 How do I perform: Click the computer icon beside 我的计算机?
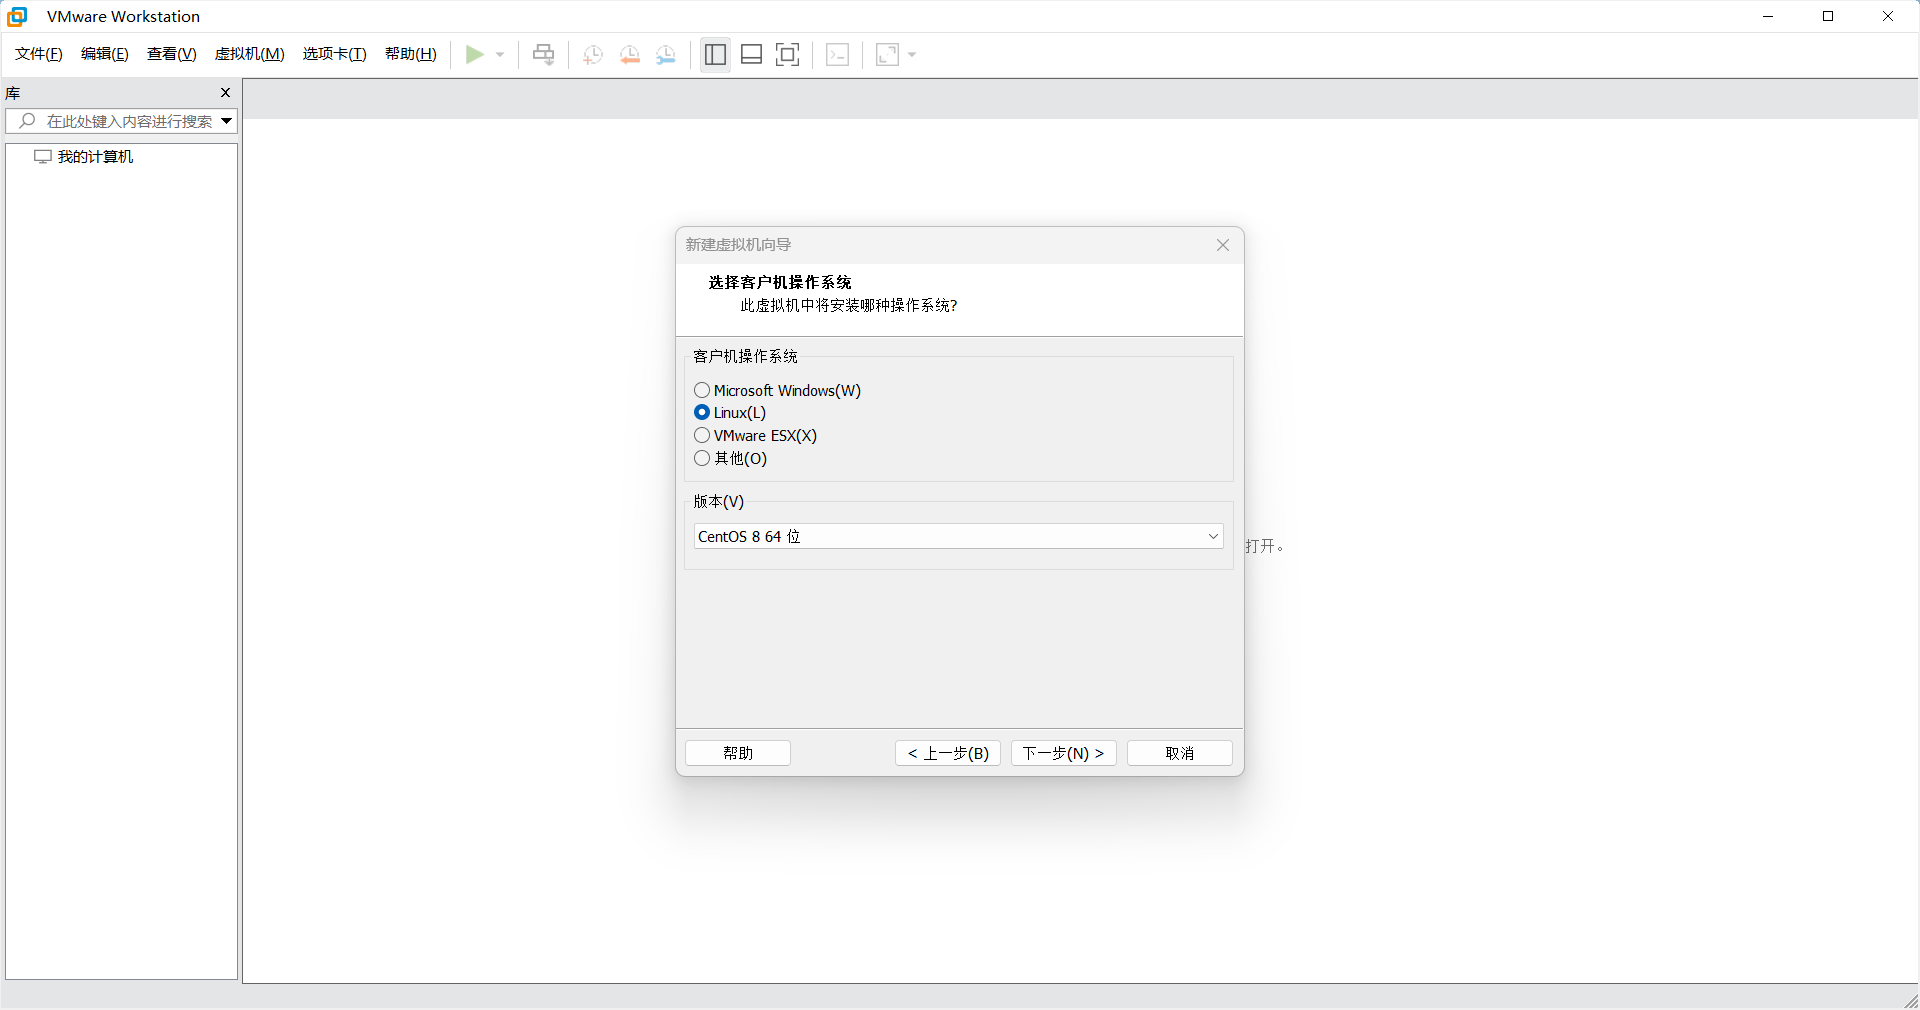tap(43, 157)
